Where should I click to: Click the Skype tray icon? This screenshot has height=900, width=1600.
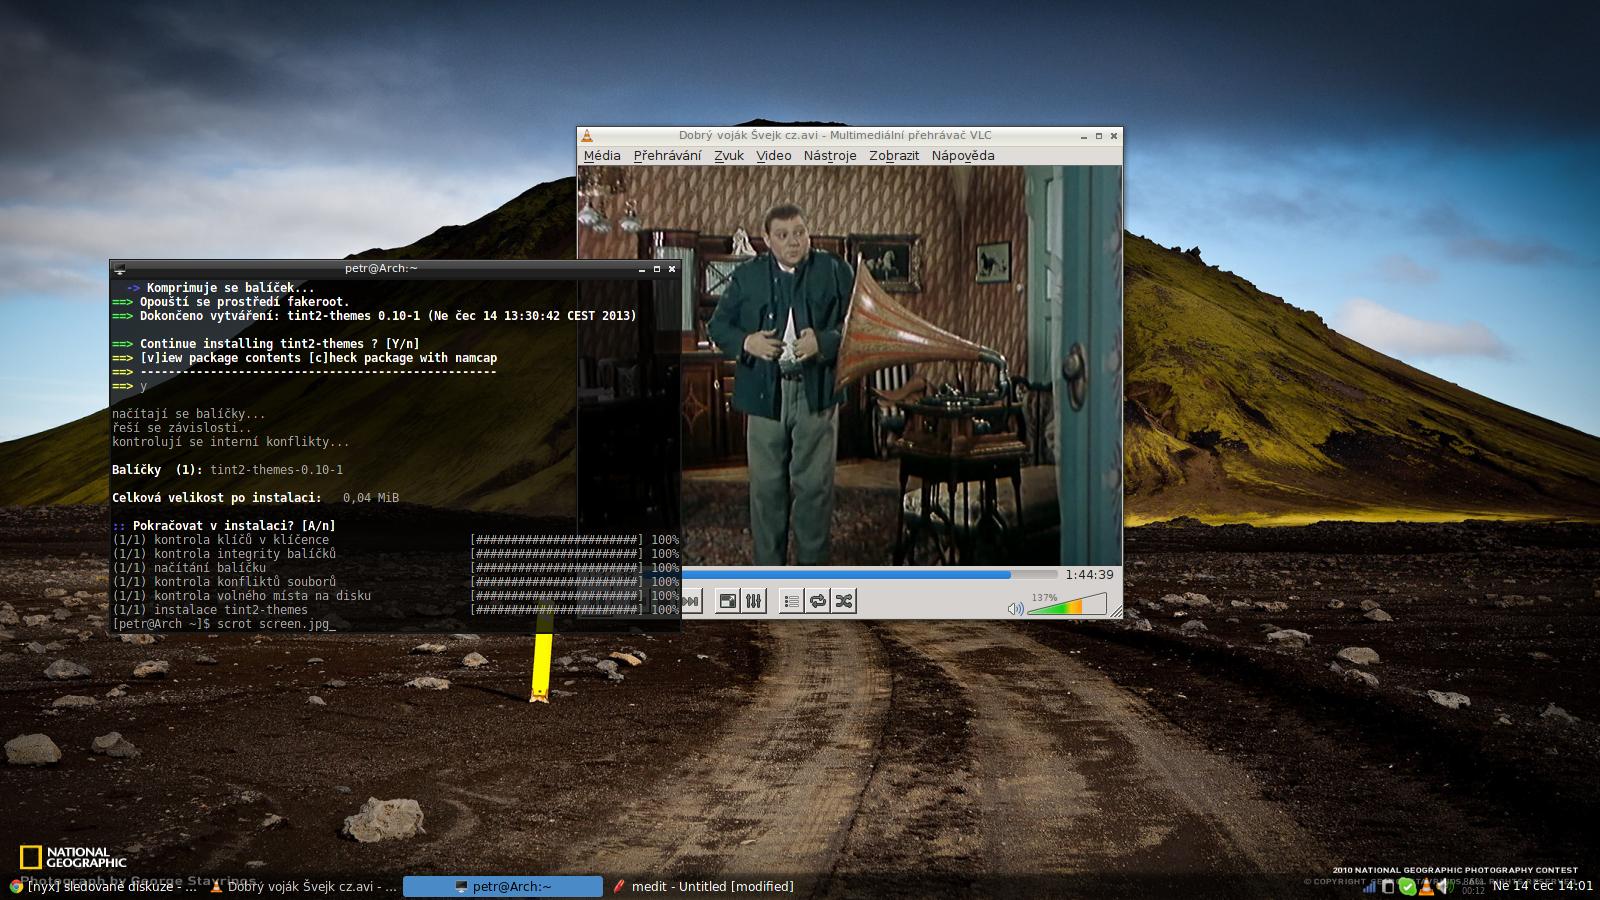(1407, 887)
